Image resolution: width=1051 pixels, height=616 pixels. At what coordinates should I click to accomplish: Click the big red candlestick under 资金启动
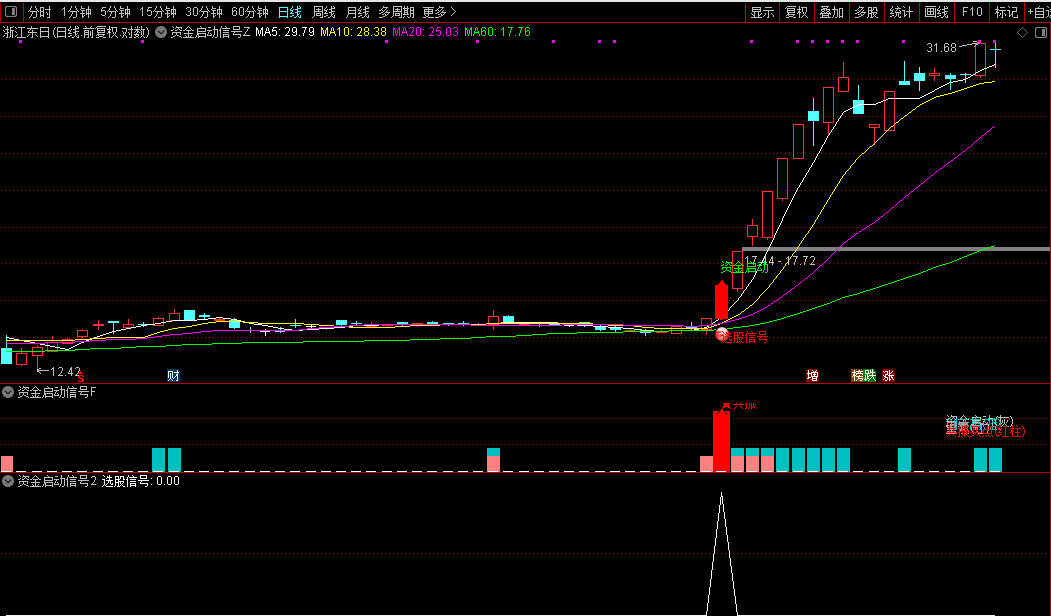click(x=721, y=301)
